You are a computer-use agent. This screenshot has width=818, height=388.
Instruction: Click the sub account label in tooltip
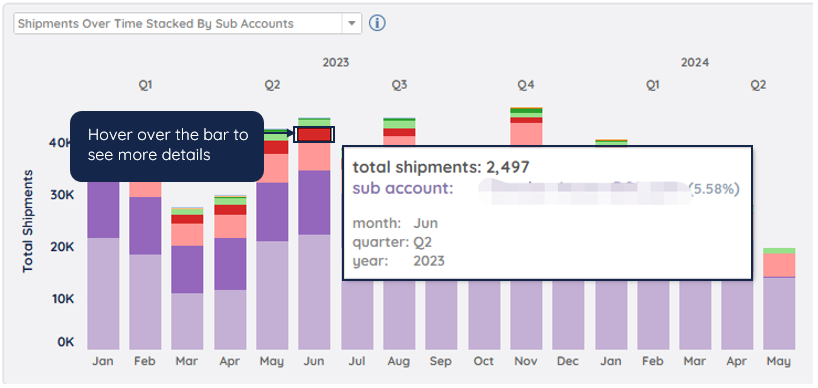(x=403, y=188)
